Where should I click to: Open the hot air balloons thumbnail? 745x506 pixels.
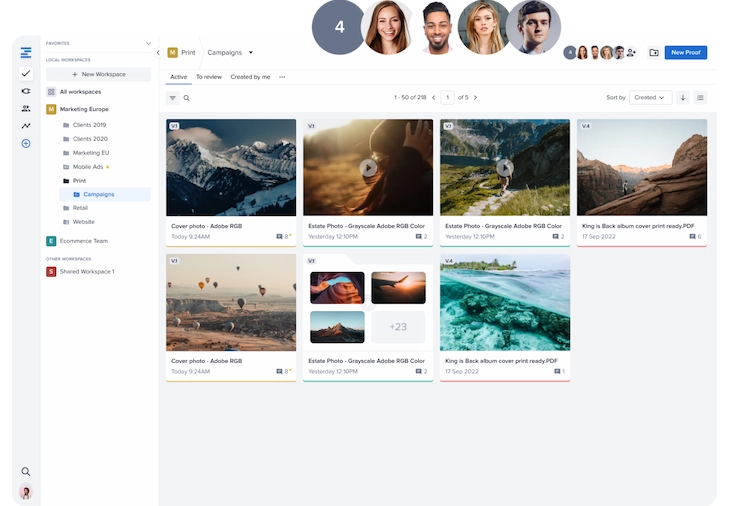(x=231, y=303)
